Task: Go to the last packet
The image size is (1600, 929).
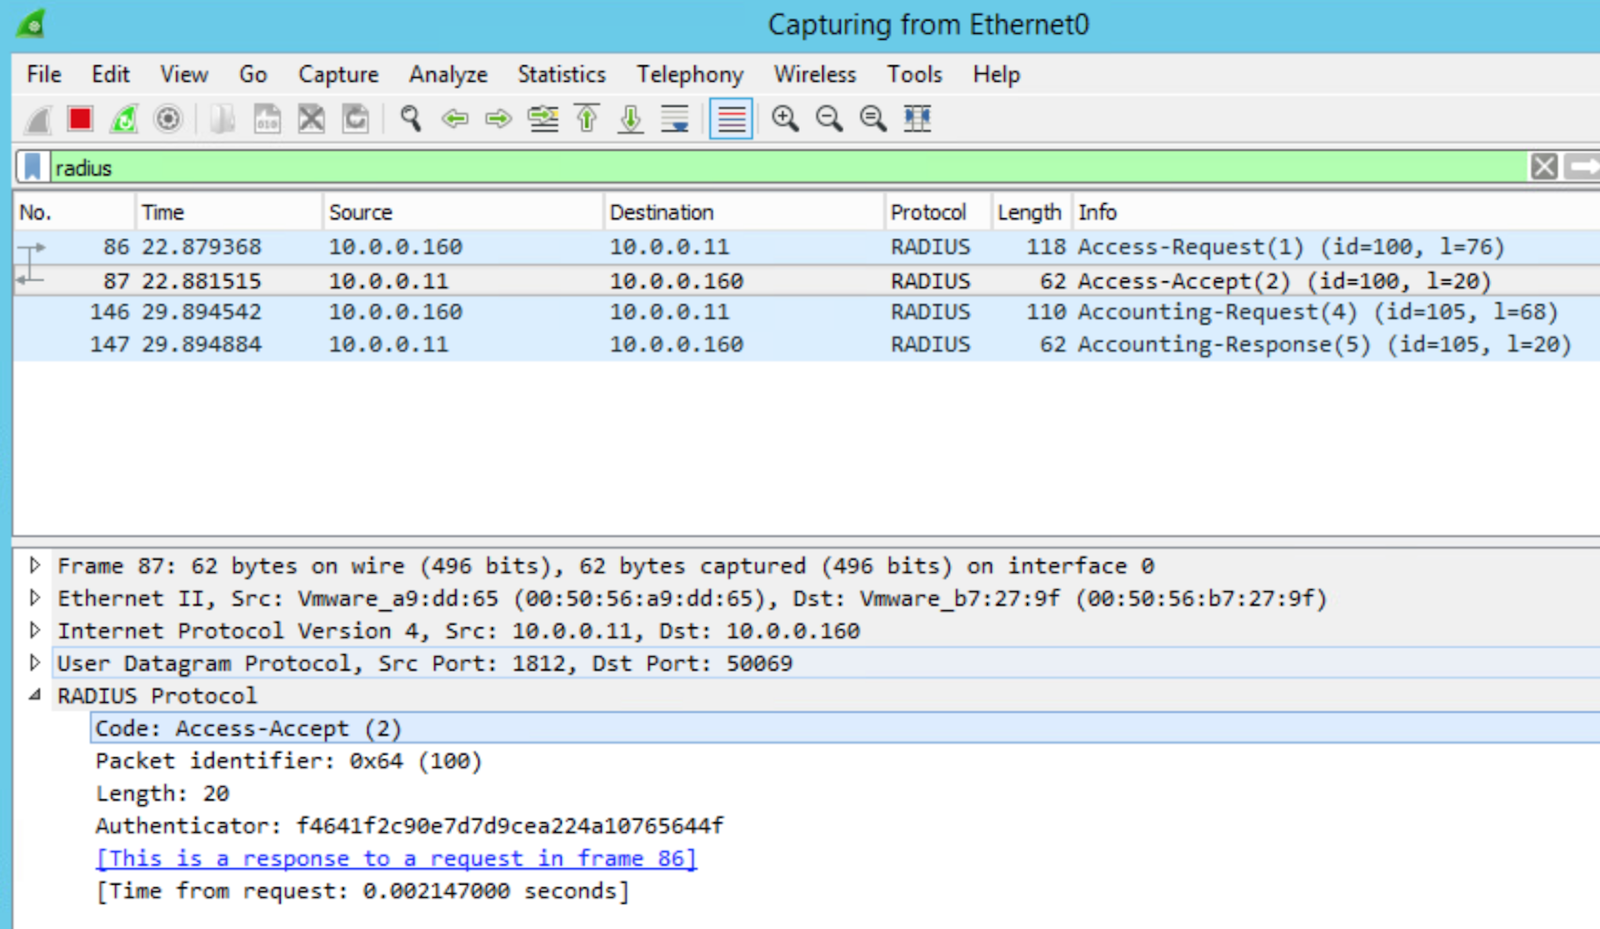Action: point(630,118)
